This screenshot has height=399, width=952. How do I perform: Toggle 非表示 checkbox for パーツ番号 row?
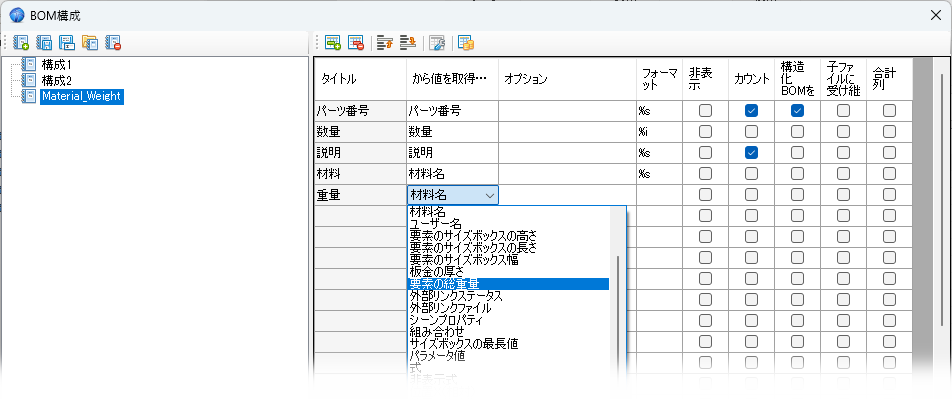(x=706, y=111)
